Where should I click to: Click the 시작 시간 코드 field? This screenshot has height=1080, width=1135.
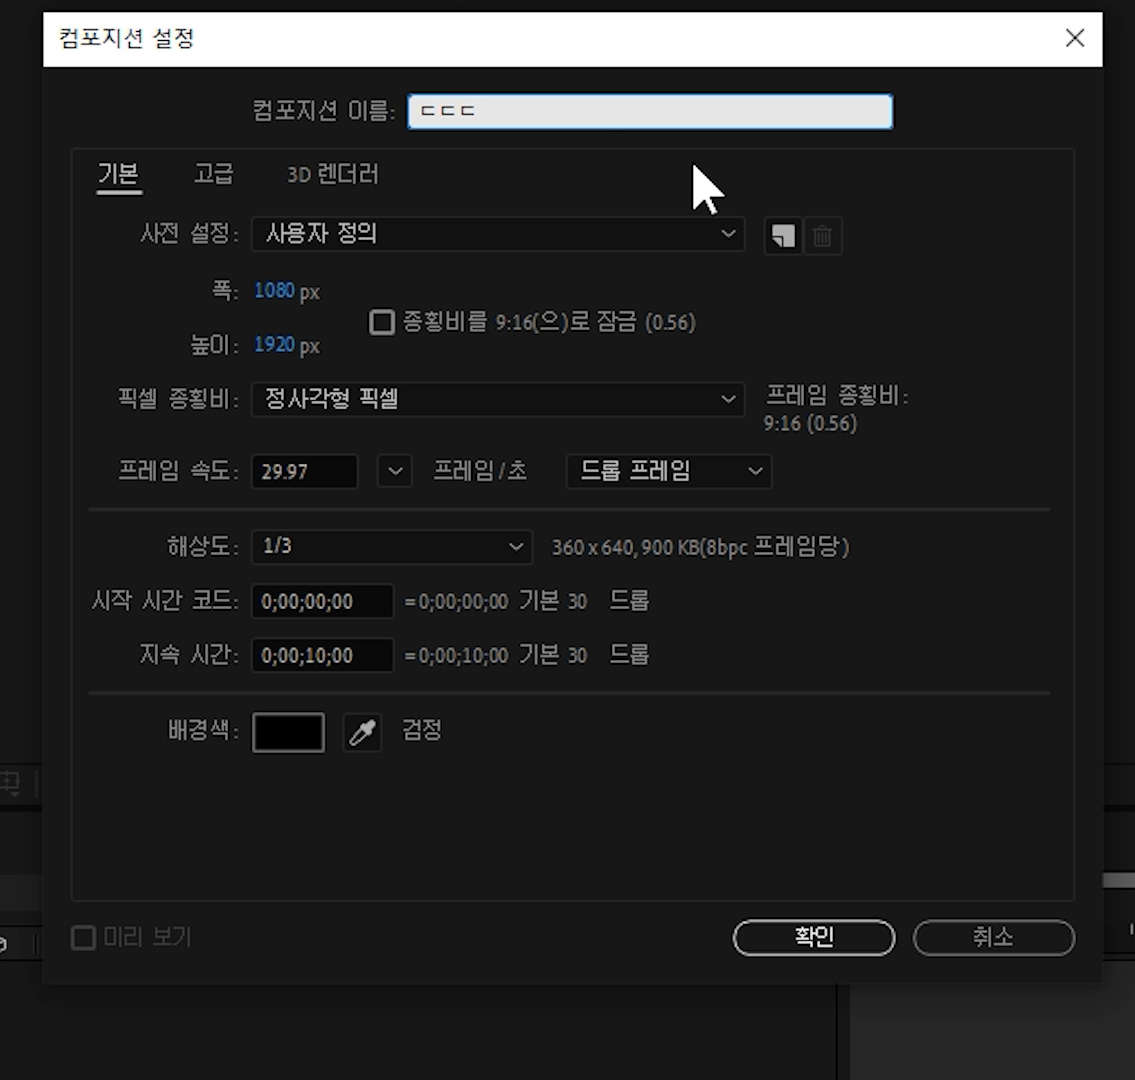(322, 601)
